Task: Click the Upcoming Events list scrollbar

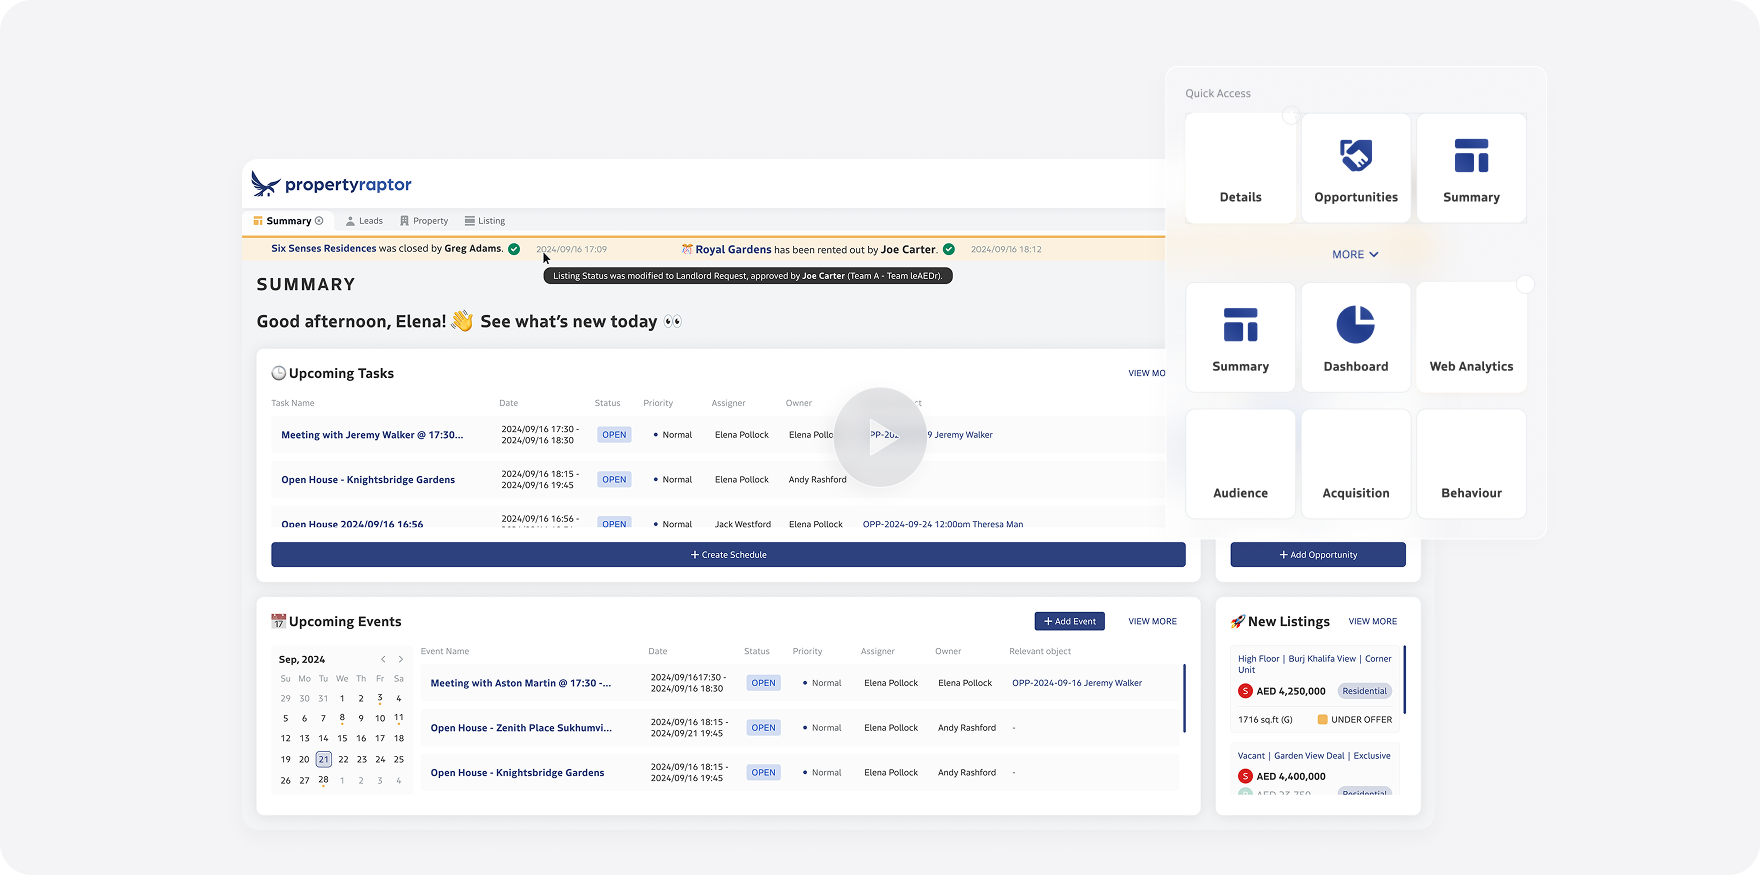Action: 1185,698
